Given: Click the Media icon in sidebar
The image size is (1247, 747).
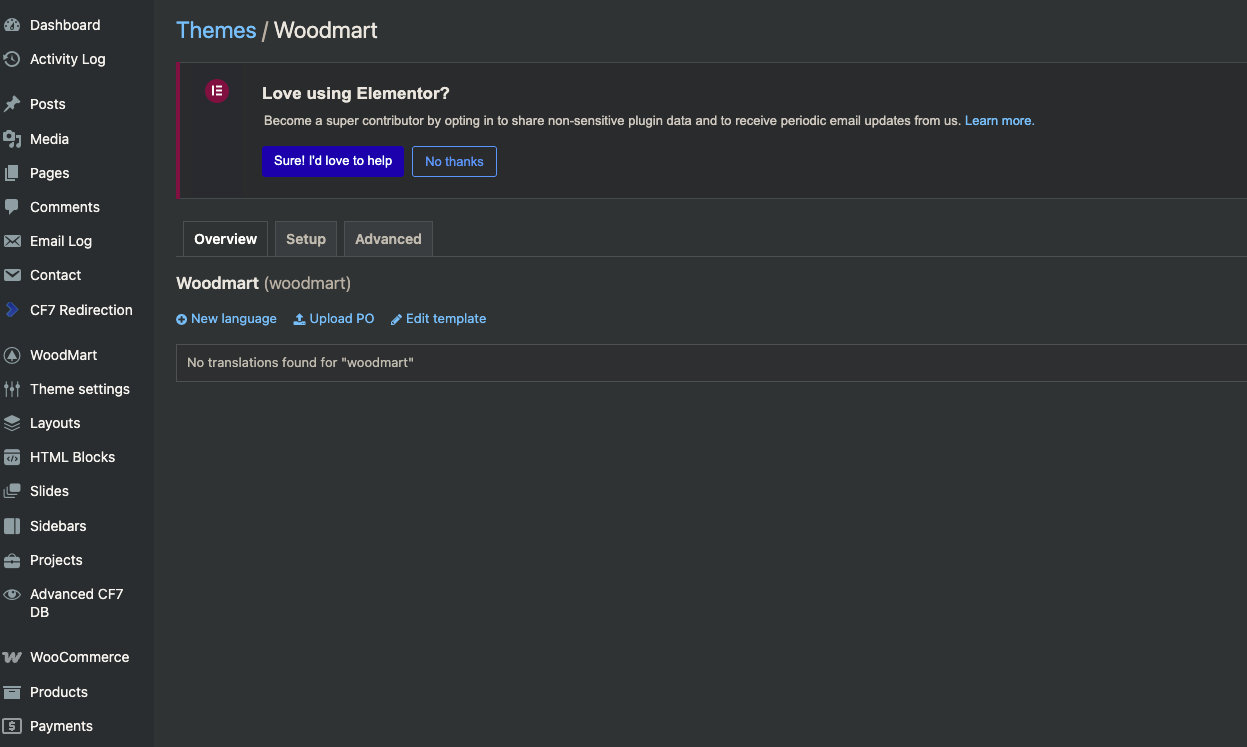Looking at the screenshot, I should tap(12, 139).
